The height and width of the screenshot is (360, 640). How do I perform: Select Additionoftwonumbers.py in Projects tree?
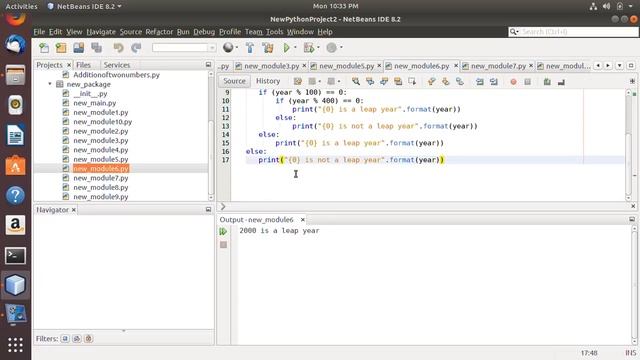116,75
